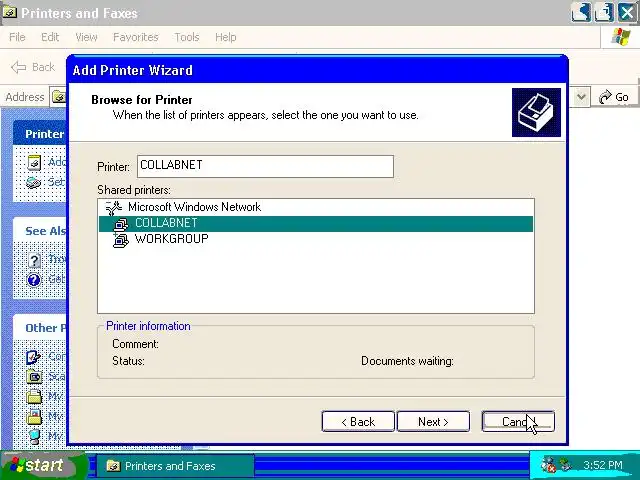Click the blue Get help icon in sidebar
The width and height of the screenshot is (640, 480).
coord(34,280)
